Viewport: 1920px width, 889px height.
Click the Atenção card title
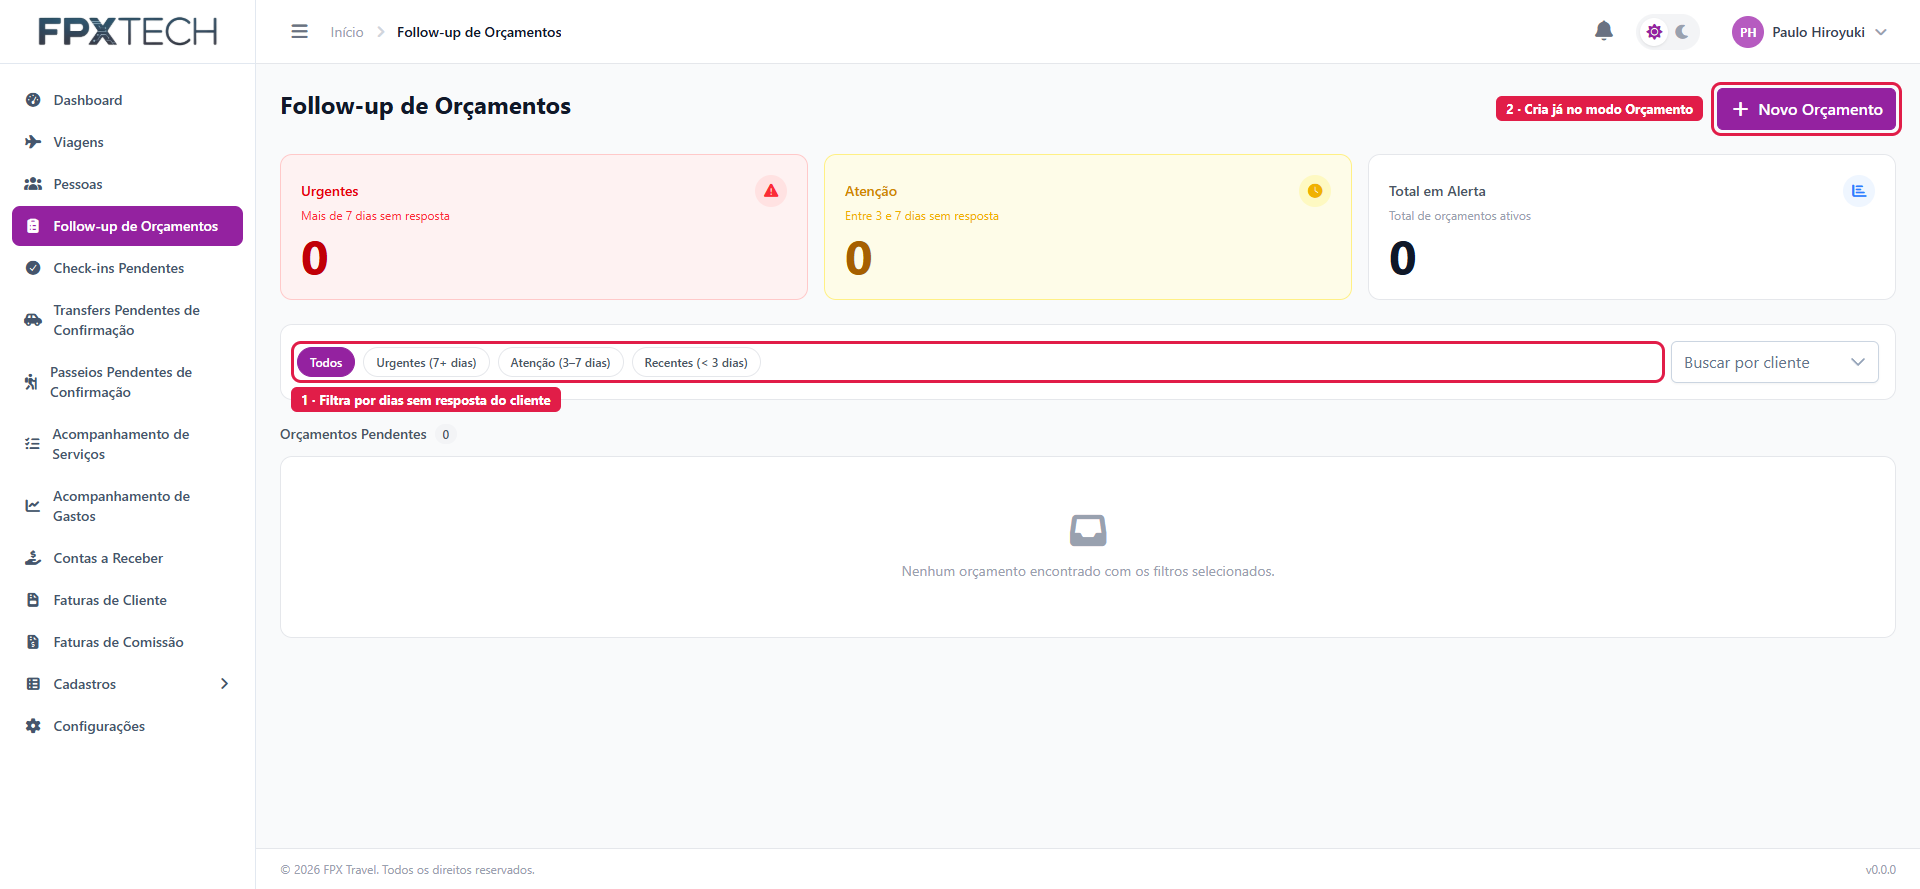coord(871,191)
